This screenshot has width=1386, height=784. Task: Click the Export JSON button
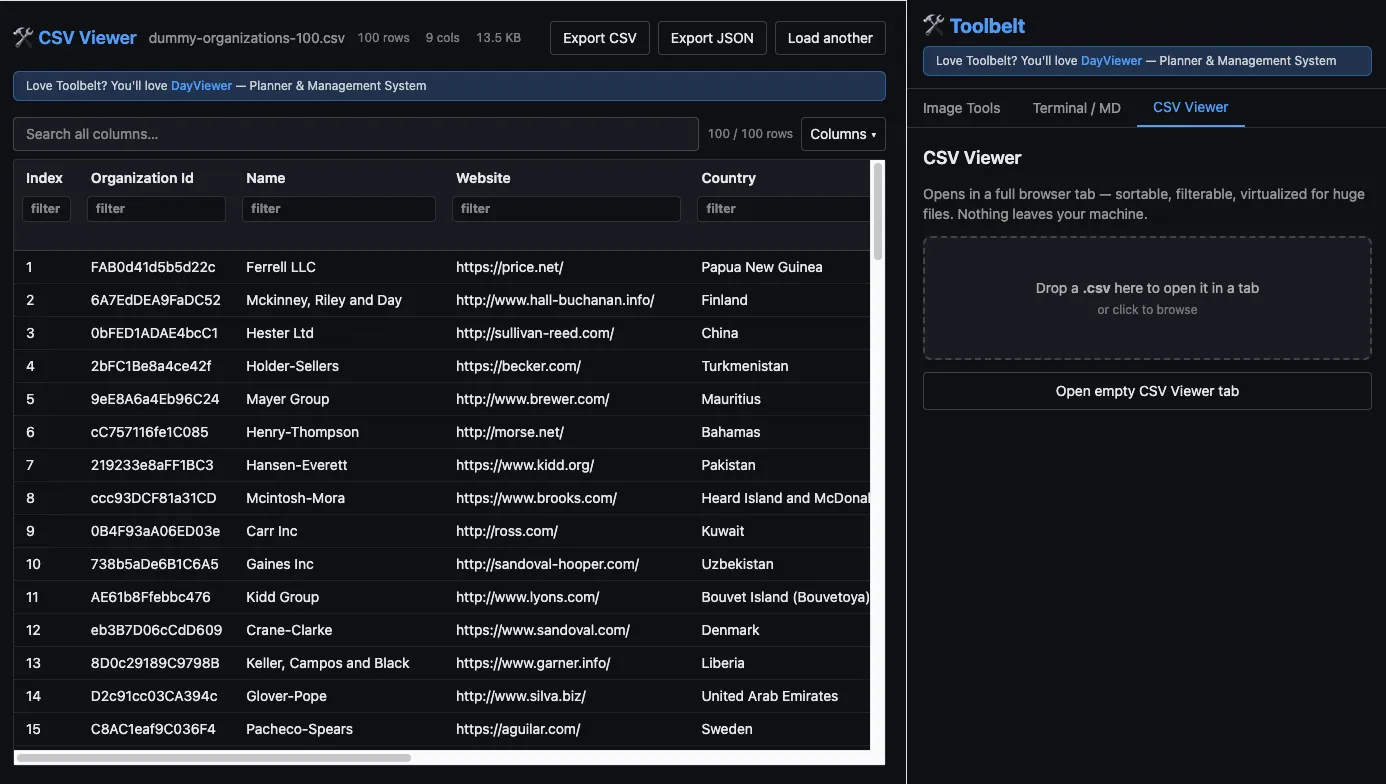[712, 38]
